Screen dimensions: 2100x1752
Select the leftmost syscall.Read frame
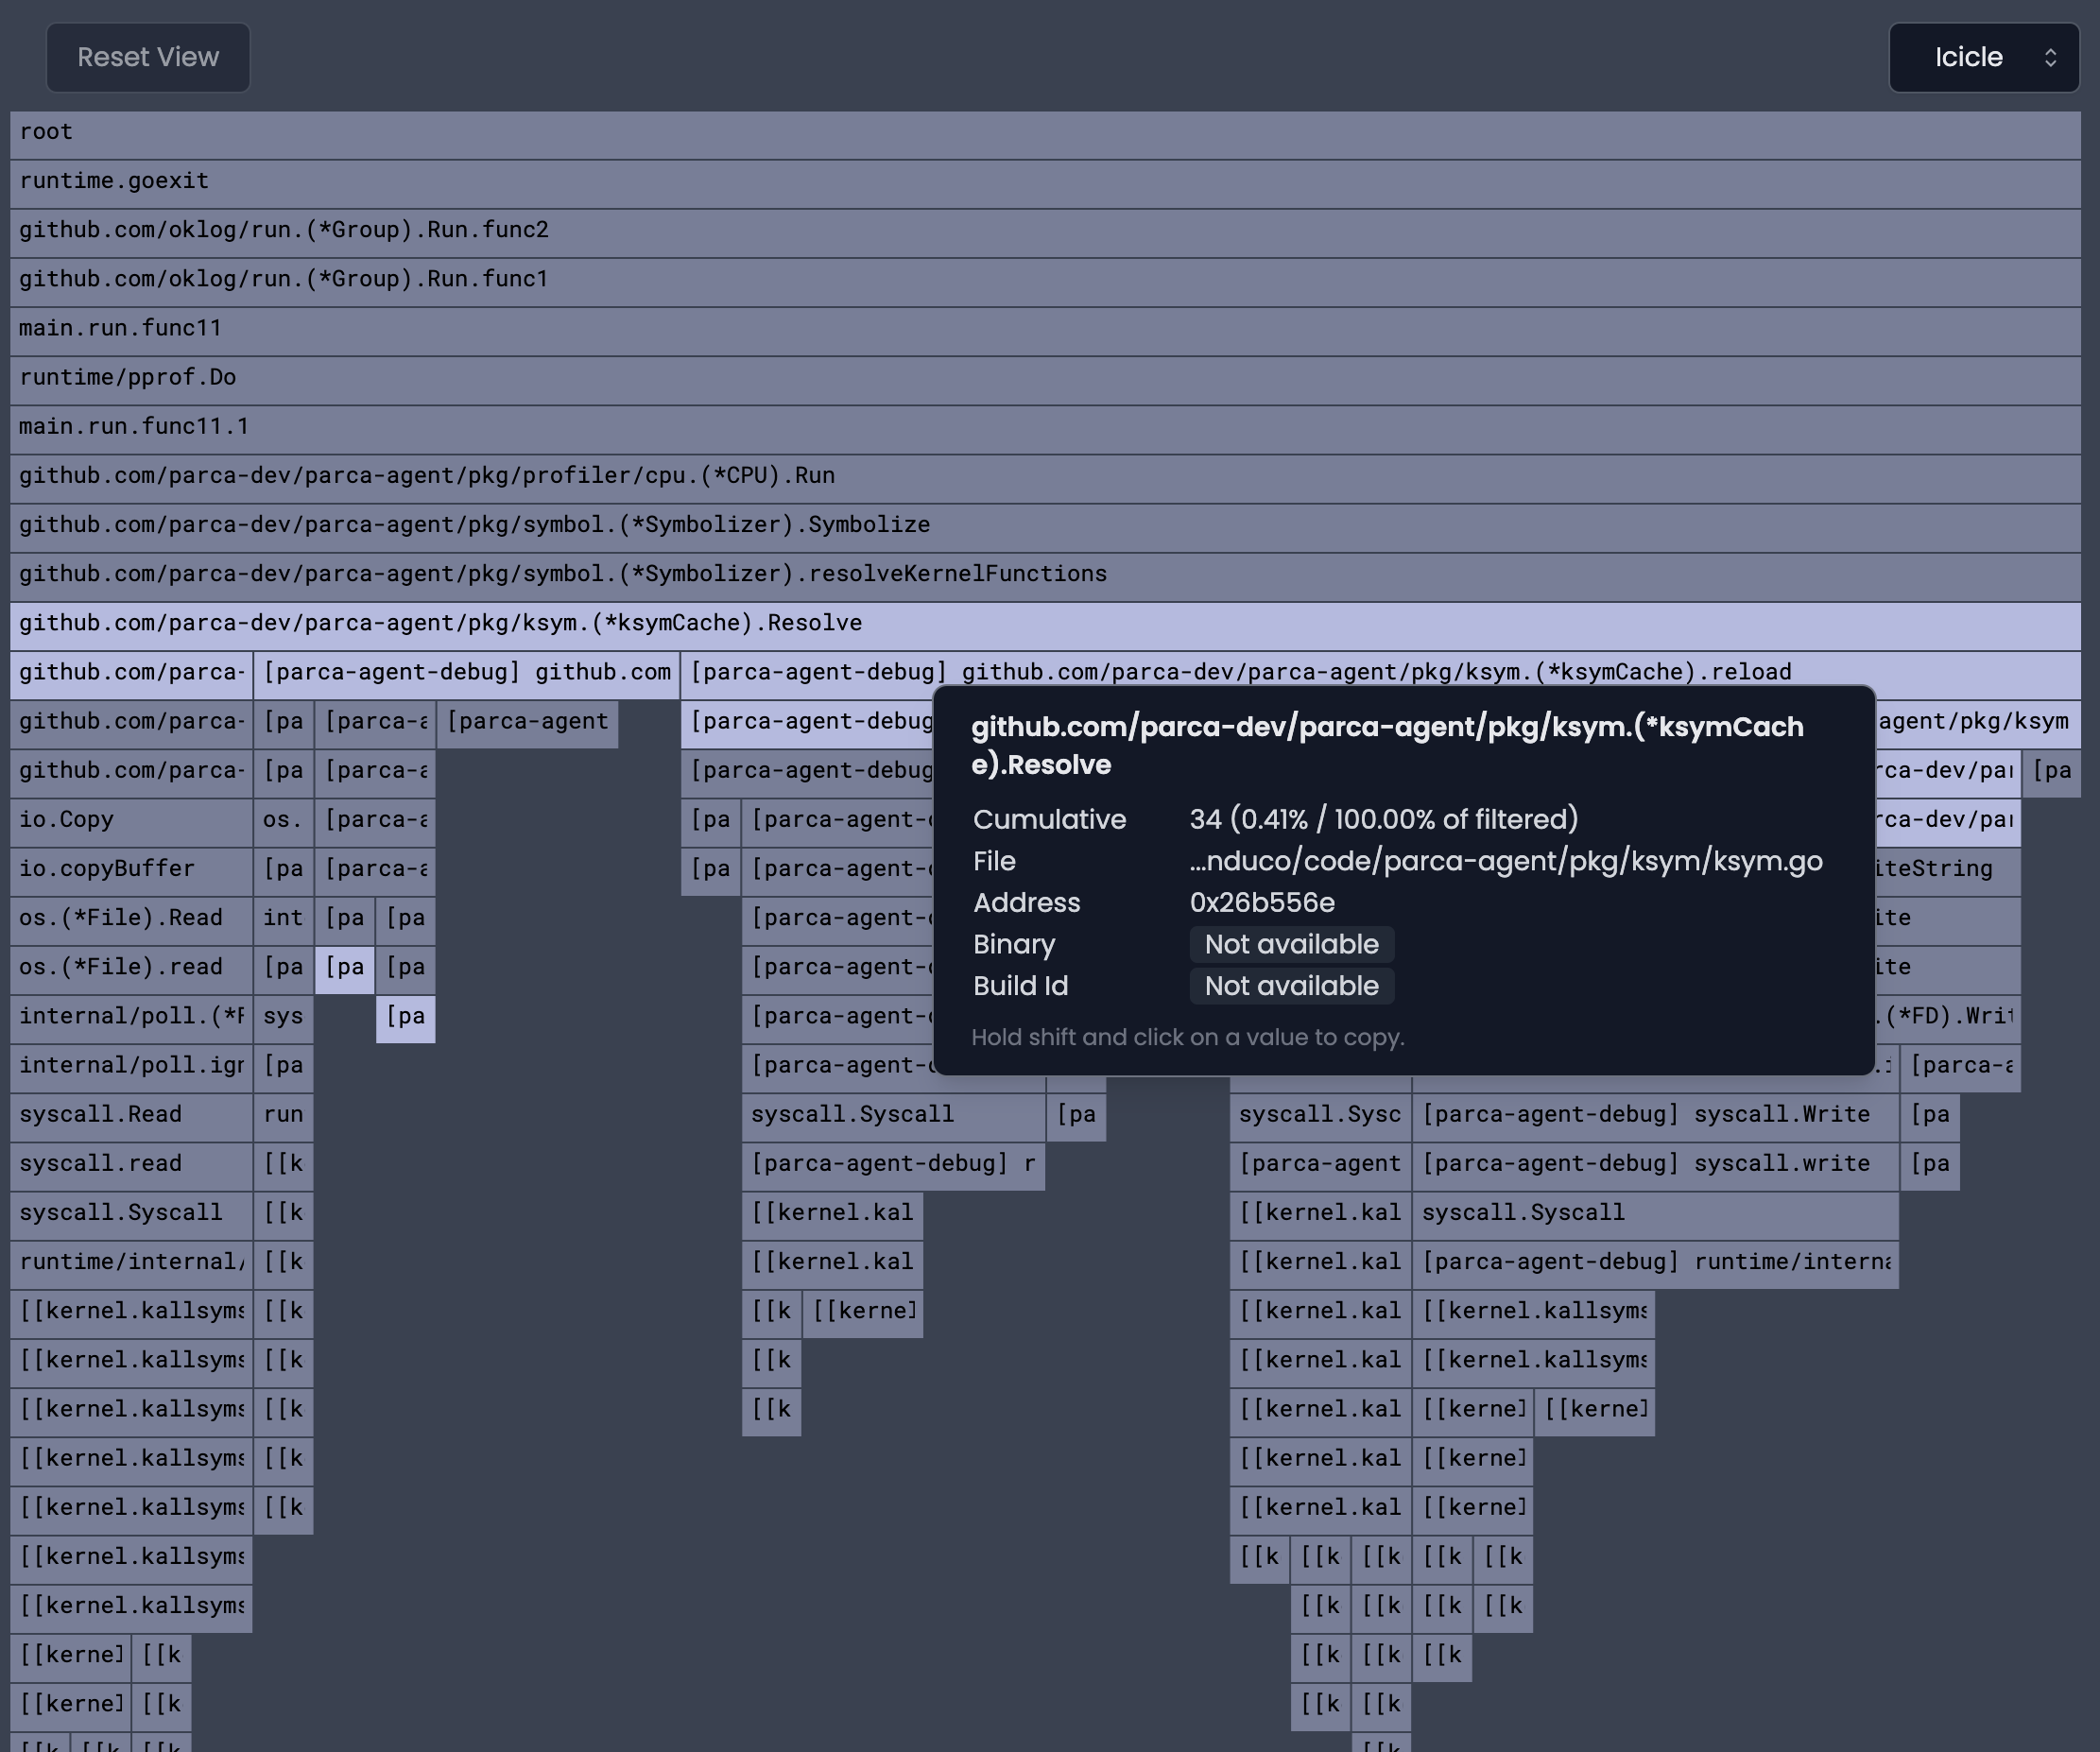[130, 1115]
